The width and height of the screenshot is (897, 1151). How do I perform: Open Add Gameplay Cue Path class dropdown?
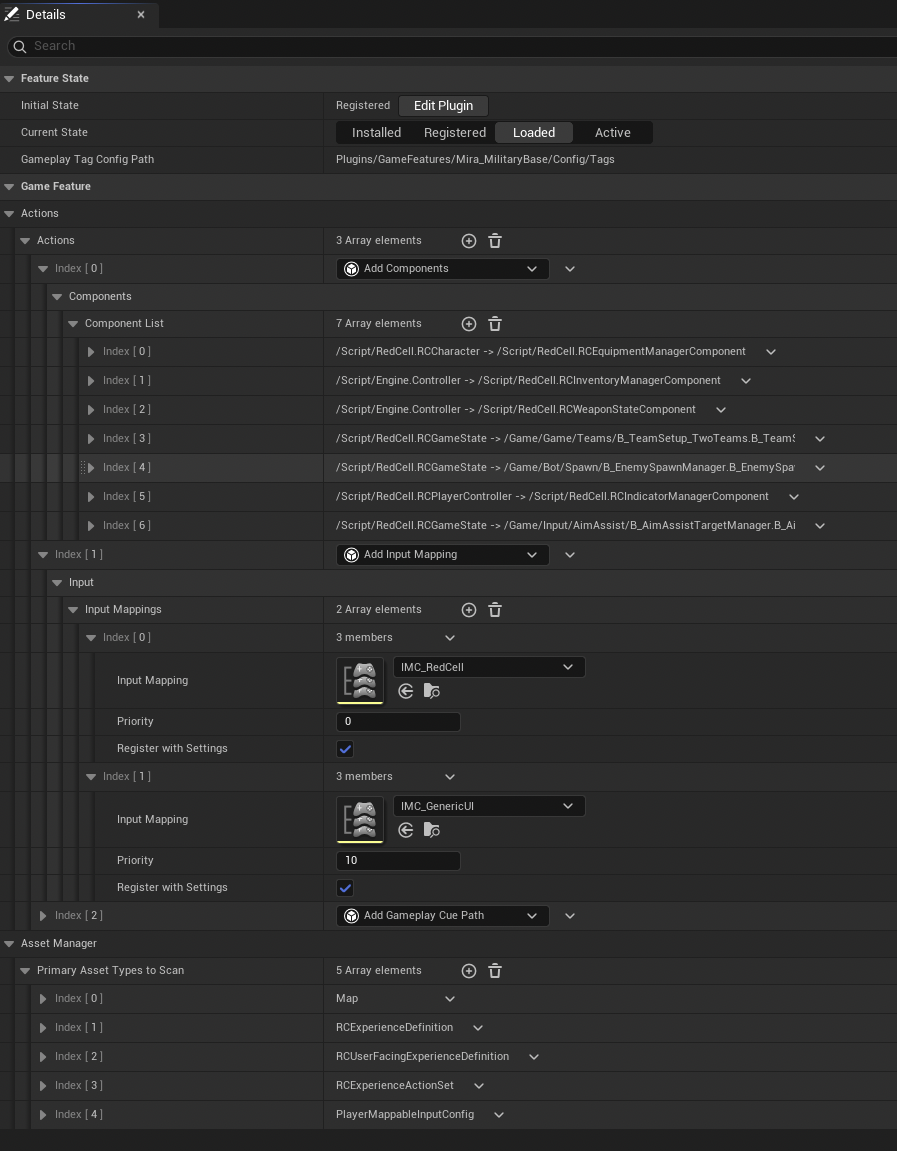point(443,916)
